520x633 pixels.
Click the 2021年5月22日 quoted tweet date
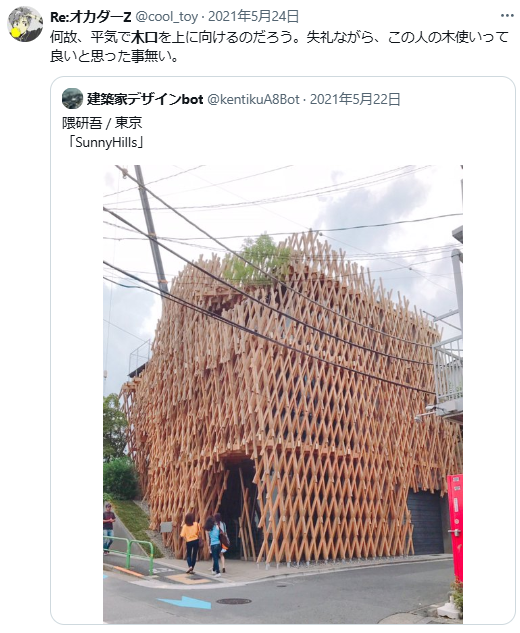click(x=355, y=99)
